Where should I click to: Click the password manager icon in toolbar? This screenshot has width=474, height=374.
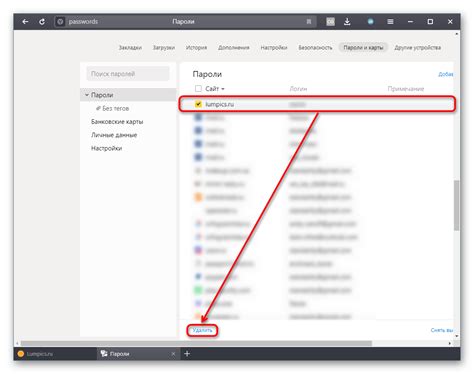point(330,22)
